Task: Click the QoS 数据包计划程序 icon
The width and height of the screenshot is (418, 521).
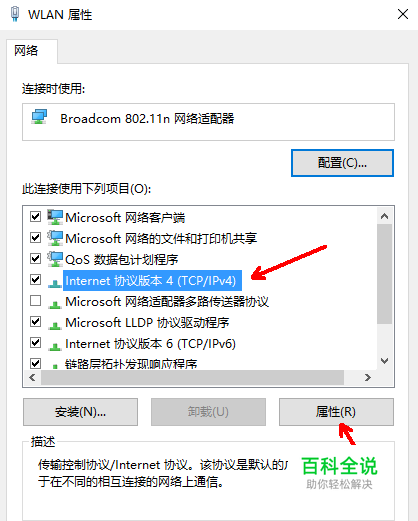Action: [55, 259]
